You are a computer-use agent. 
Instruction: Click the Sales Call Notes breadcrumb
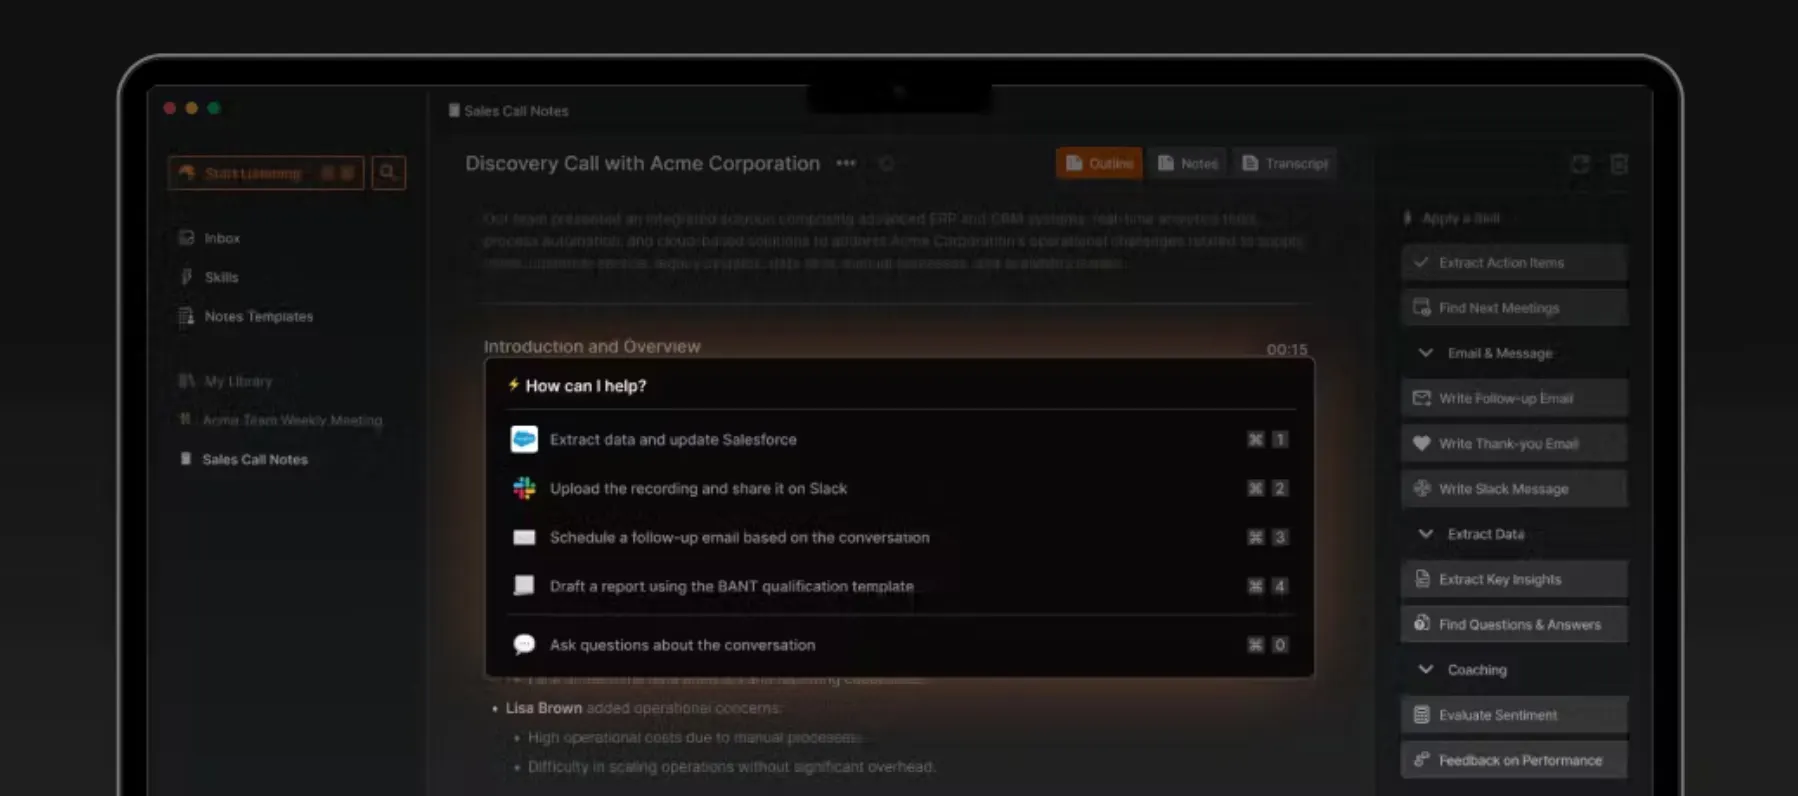tap(508, 111)
